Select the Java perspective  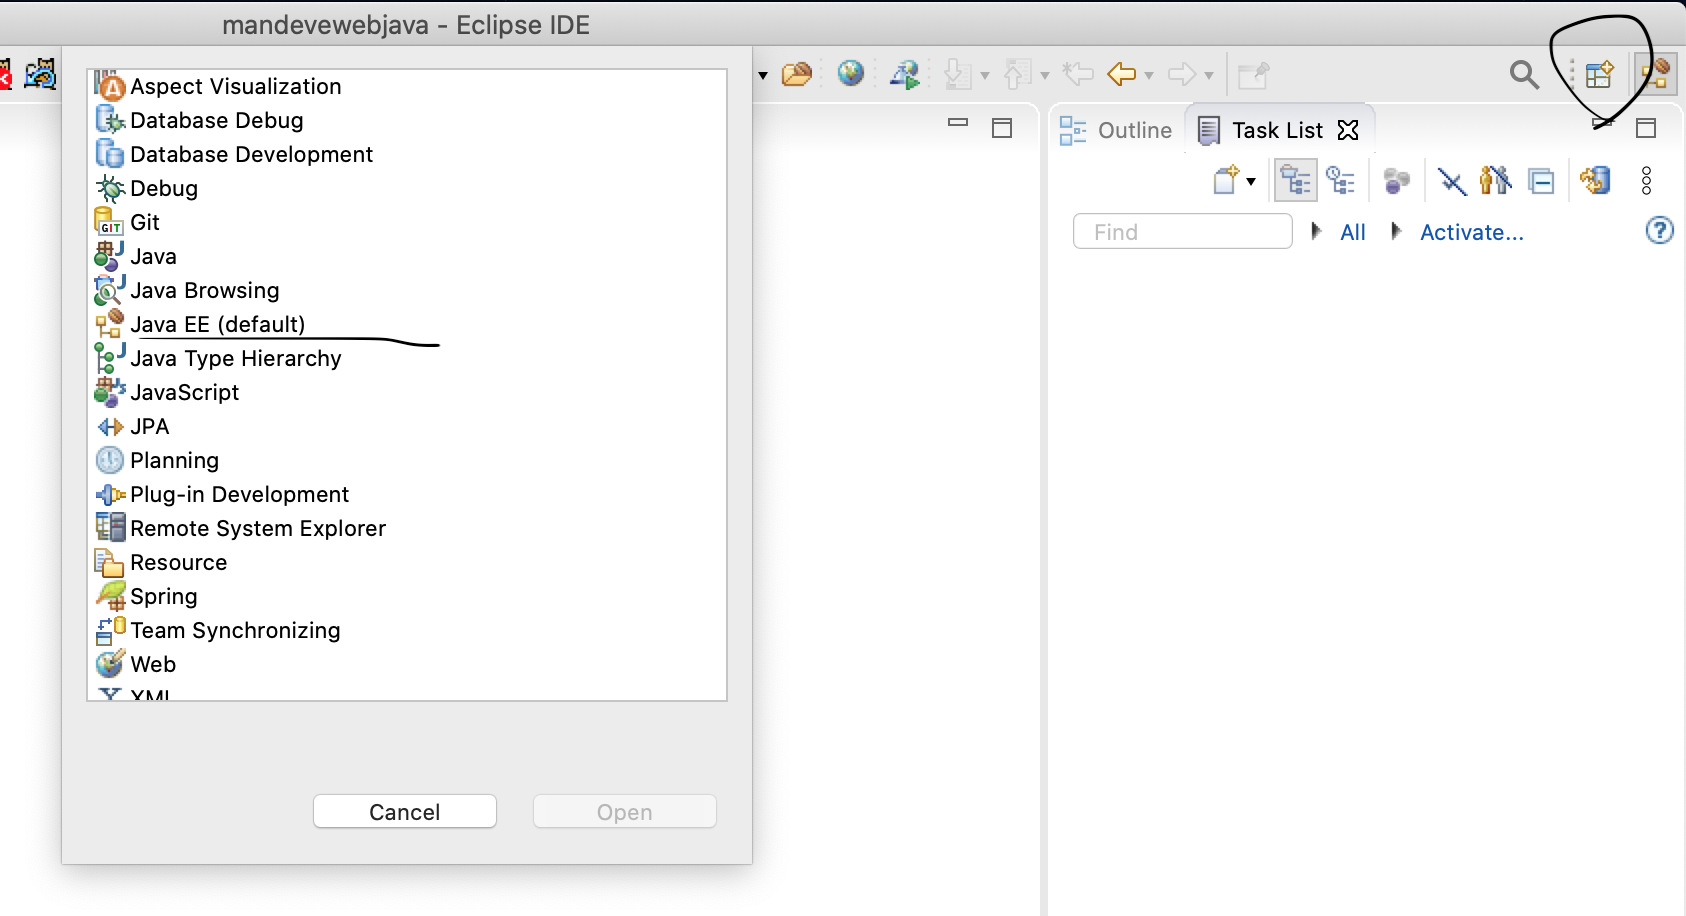tap(407, 257)
